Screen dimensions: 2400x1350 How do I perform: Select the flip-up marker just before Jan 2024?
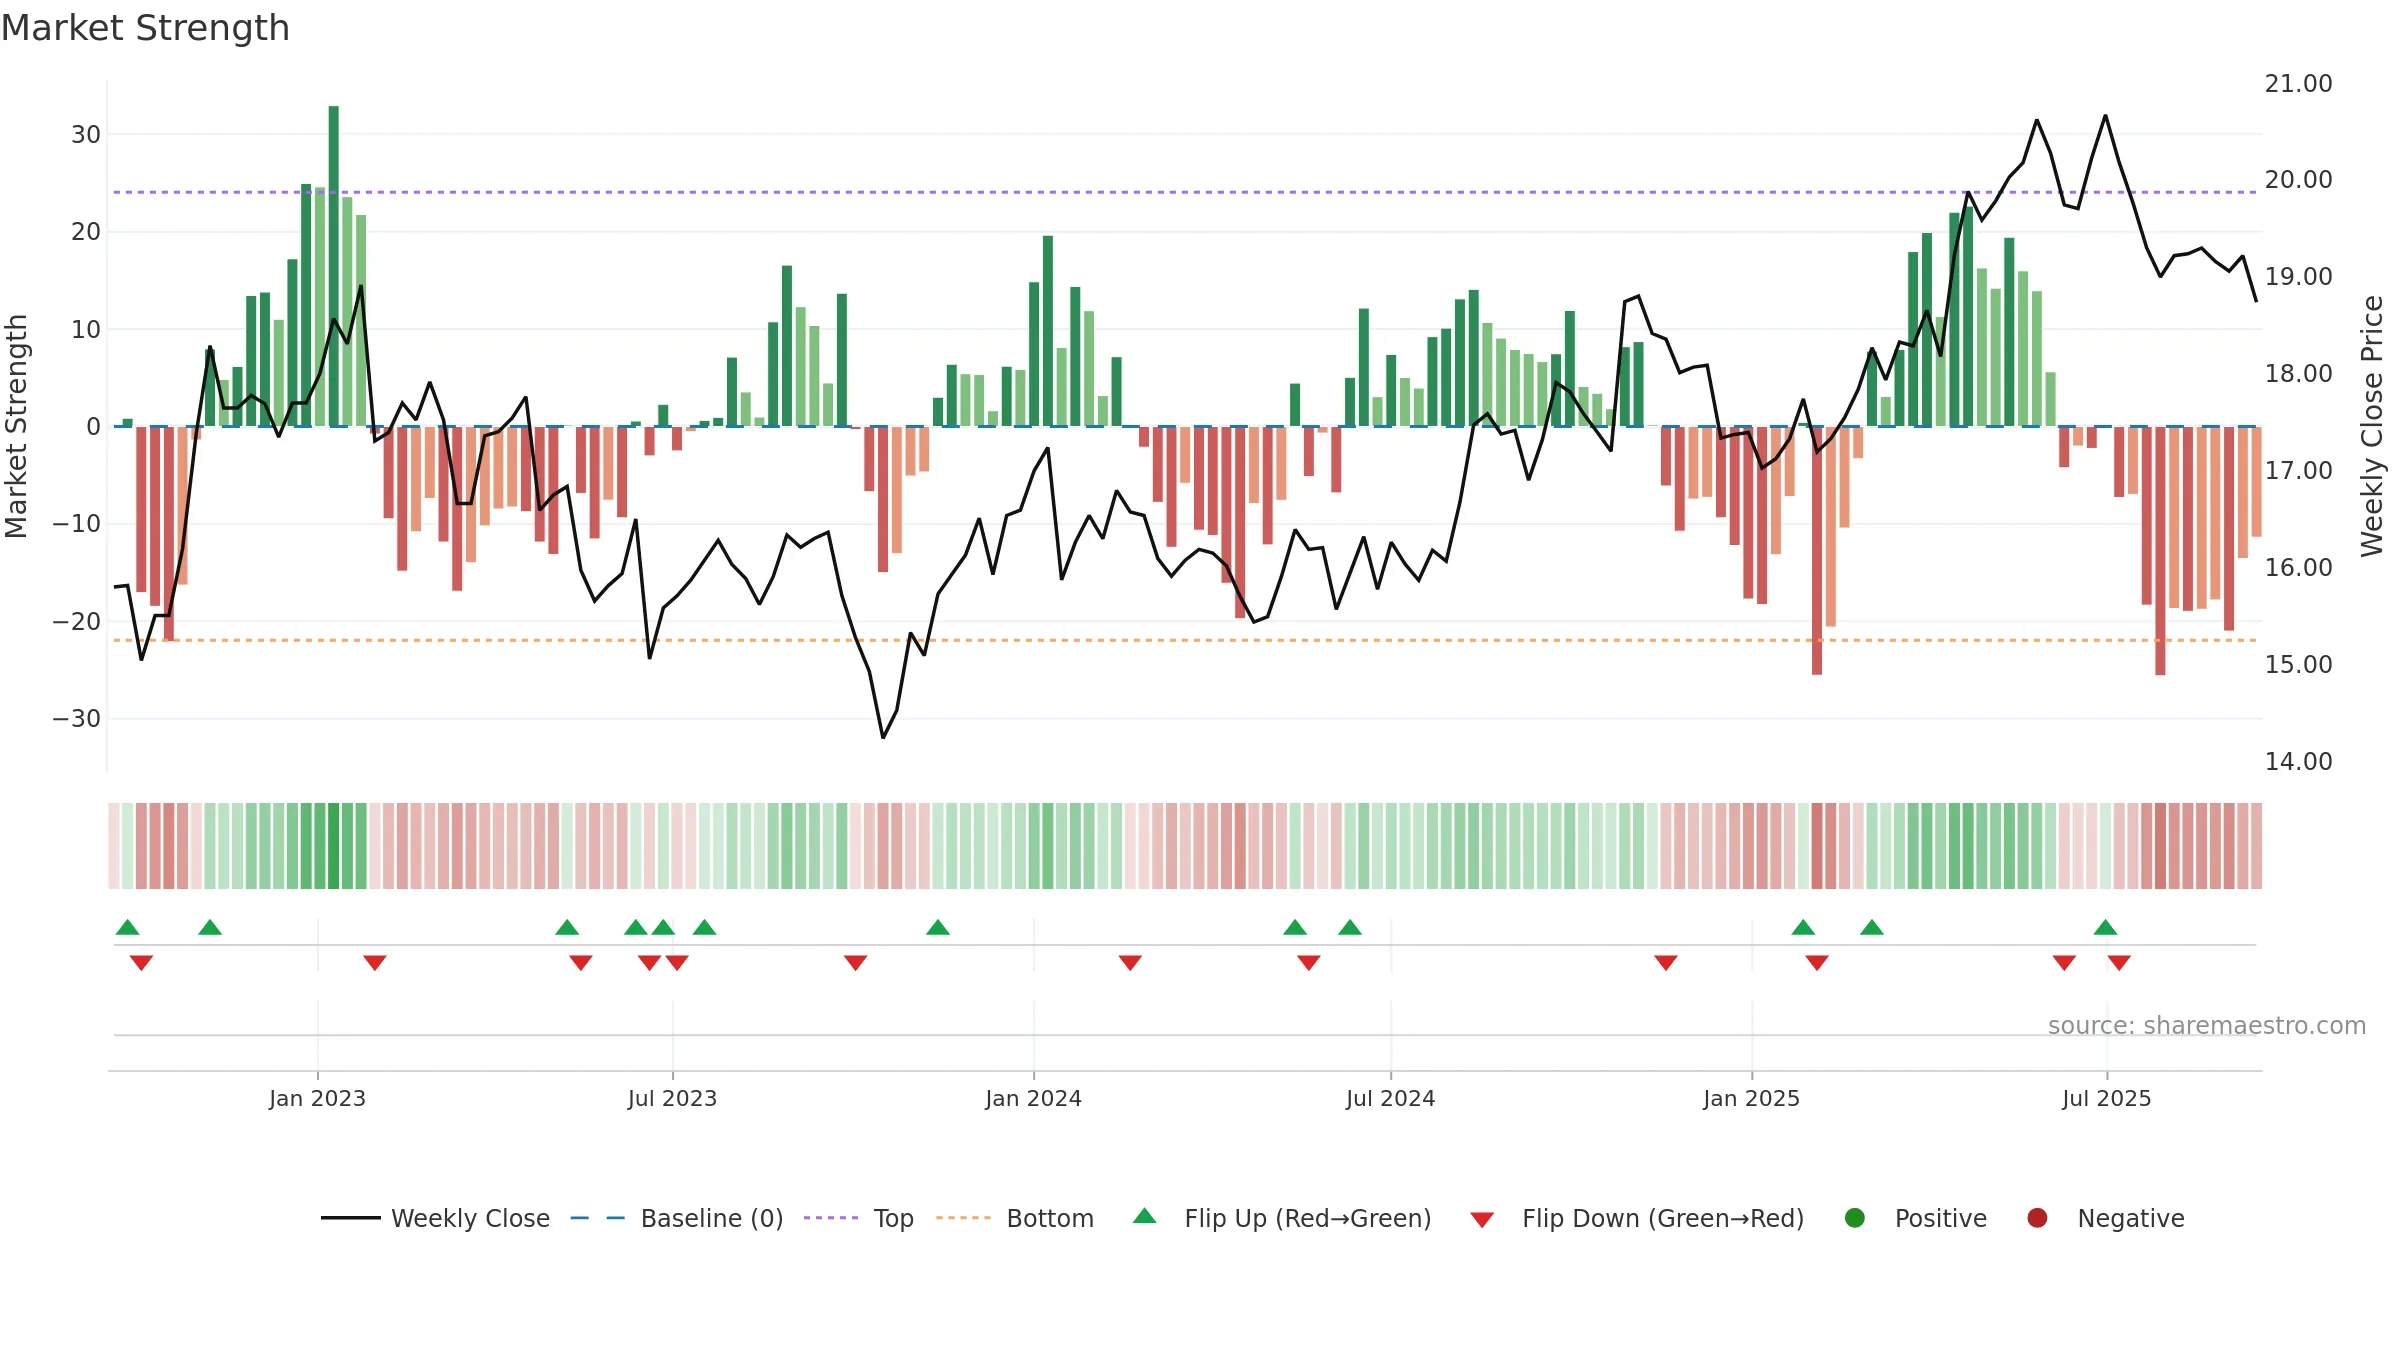[x=938, y=927]
